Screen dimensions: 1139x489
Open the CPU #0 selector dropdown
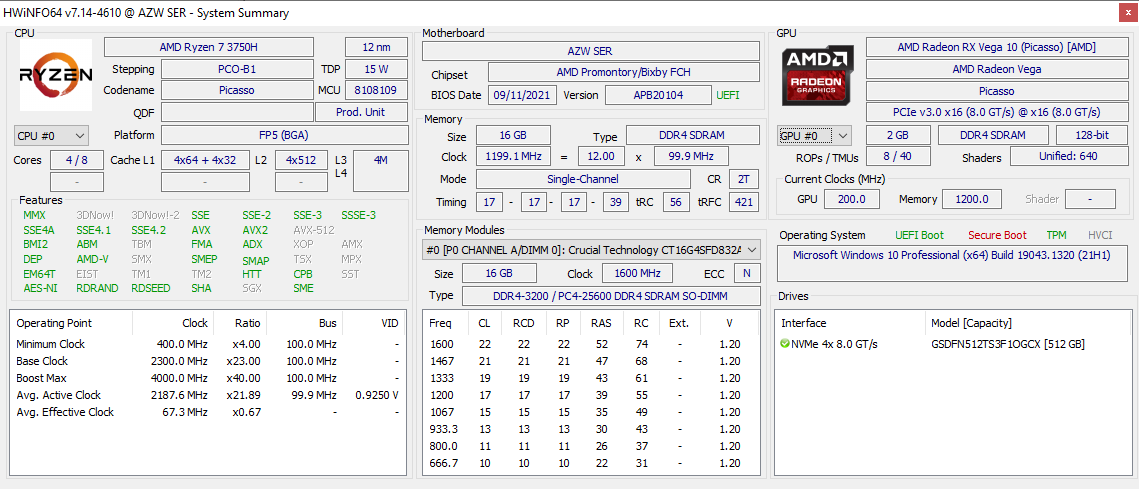tap(52, 135)
